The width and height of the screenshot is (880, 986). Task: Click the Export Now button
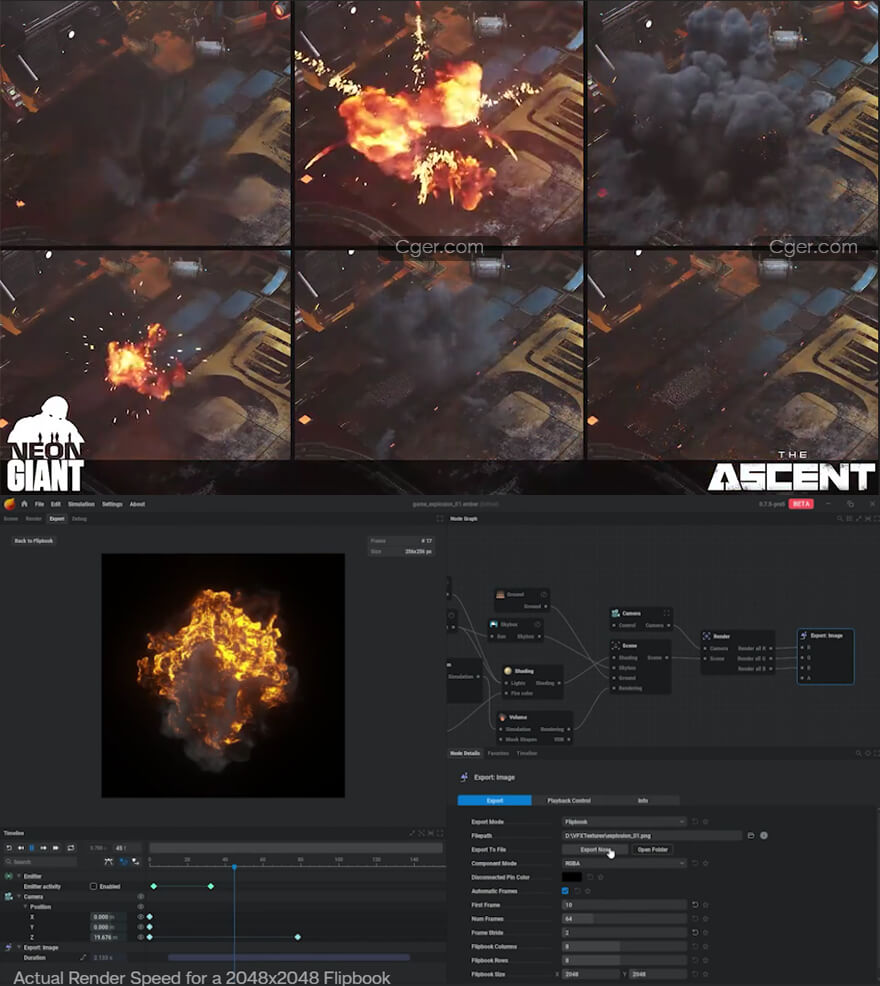pyautogui.click(x=595, y=849)
